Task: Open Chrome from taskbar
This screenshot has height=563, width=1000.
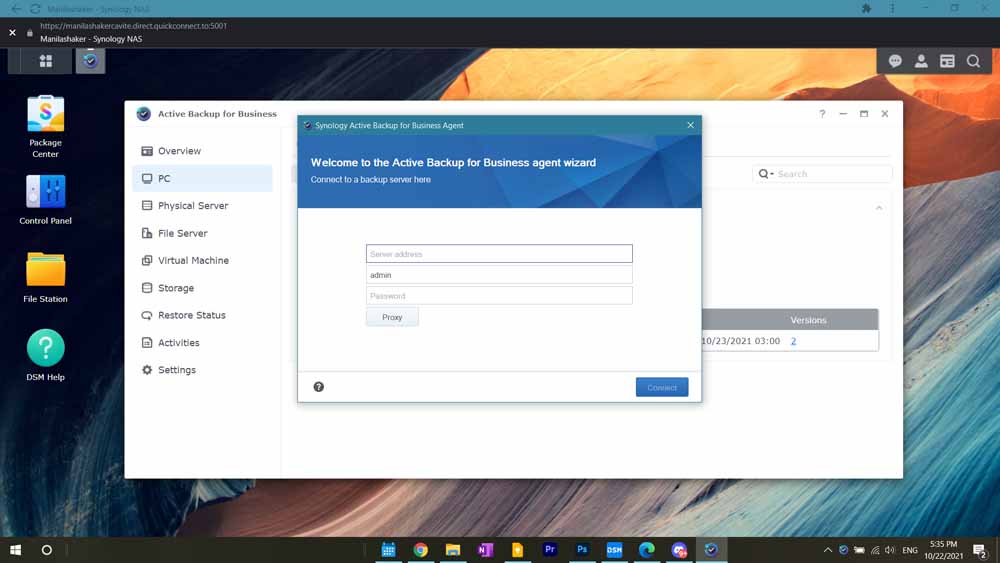Action: pos(420,550)
